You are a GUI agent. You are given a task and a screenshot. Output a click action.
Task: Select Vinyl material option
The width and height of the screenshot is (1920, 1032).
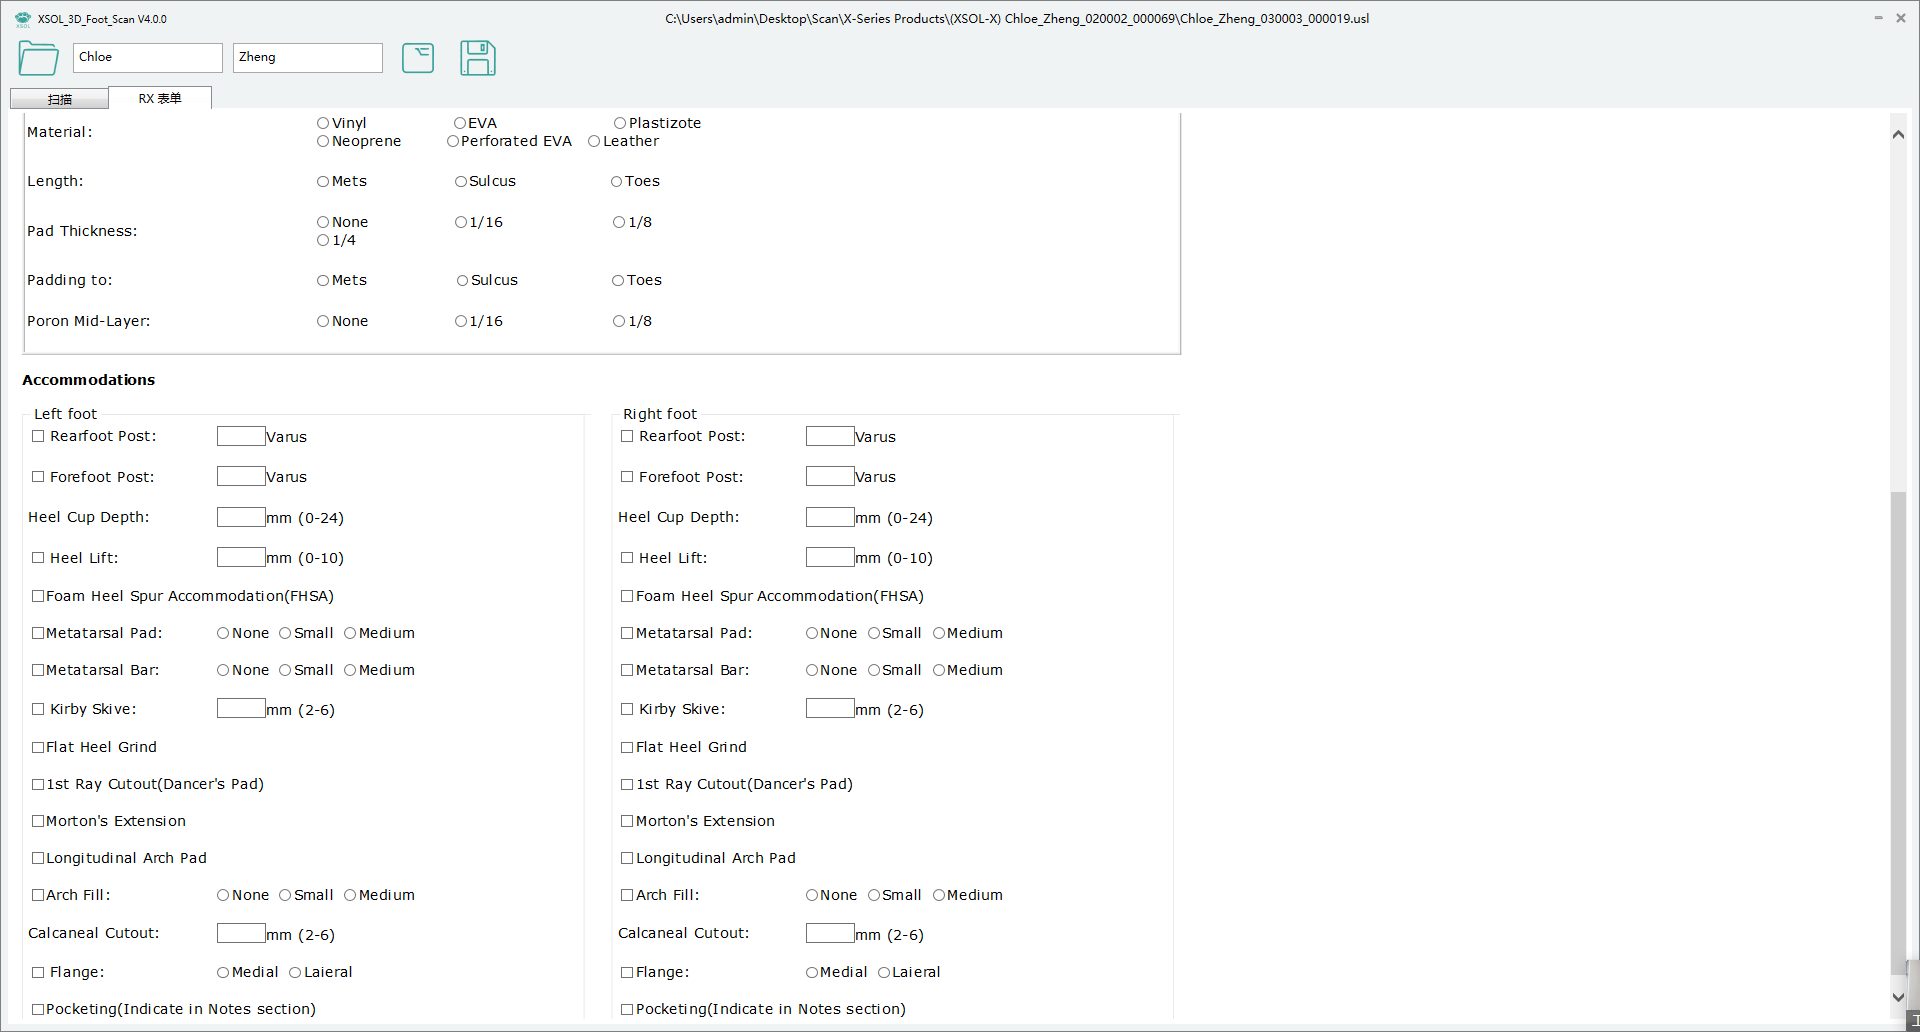click(323, 123)
